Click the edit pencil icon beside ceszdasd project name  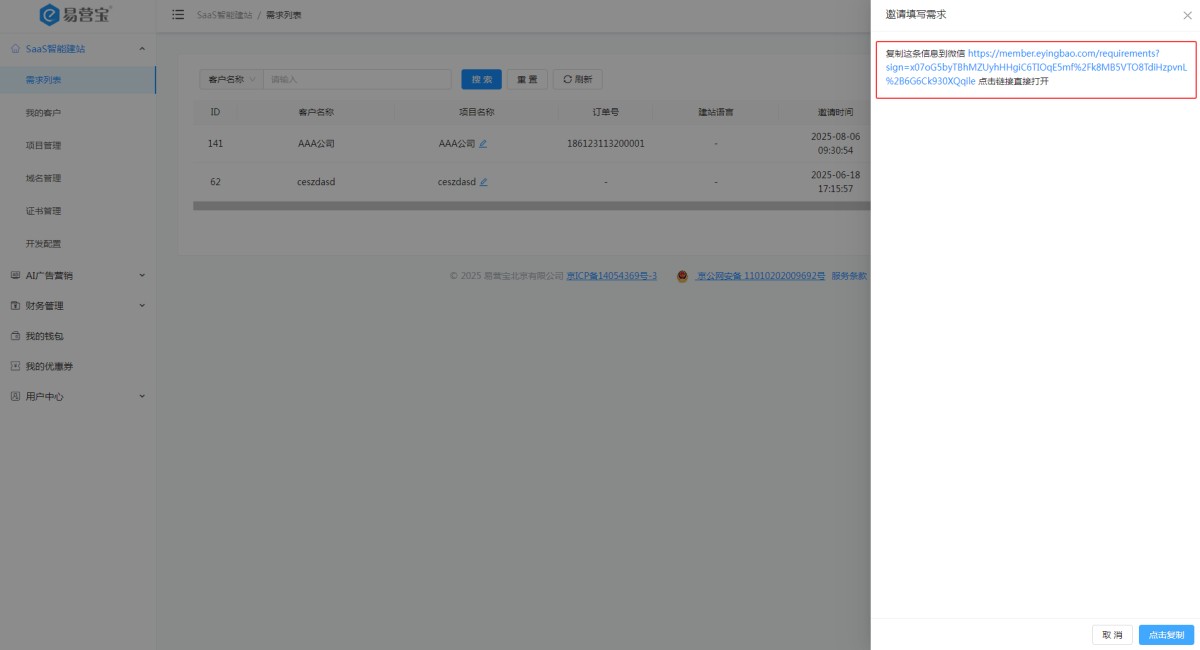pyautogui.click(x=484, y=182)
